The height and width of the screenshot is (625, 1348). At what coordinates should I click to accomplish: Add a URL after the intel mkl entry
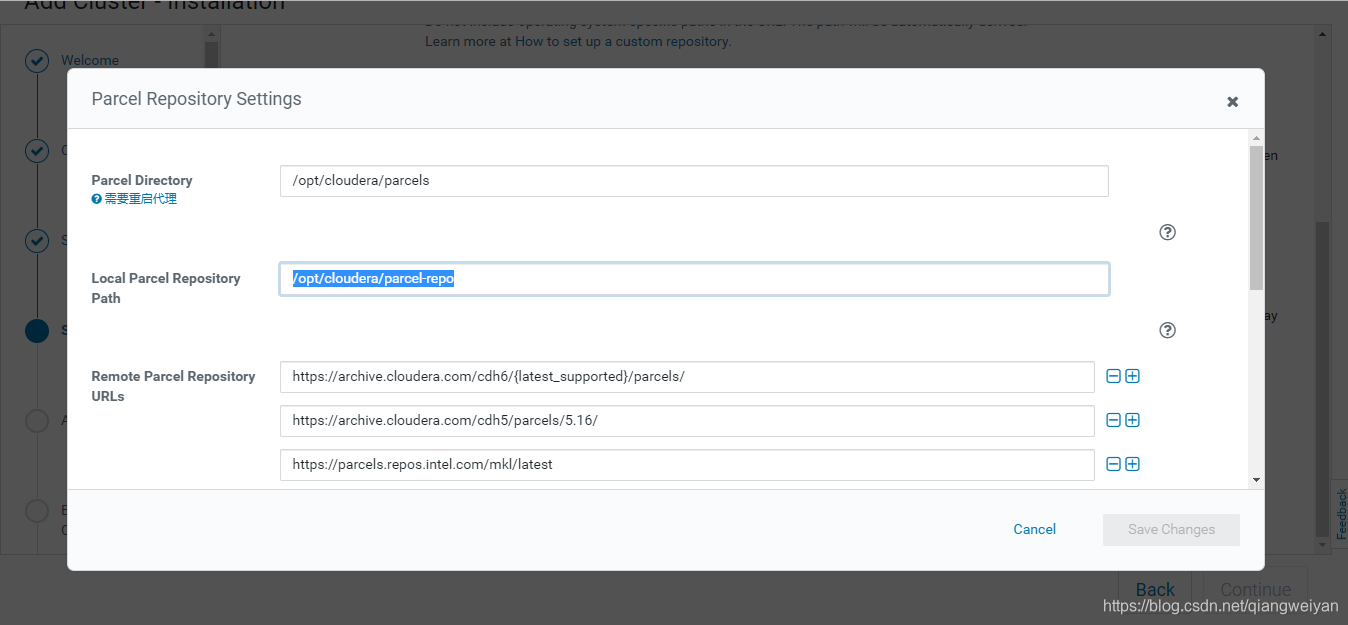(1132, 464)
